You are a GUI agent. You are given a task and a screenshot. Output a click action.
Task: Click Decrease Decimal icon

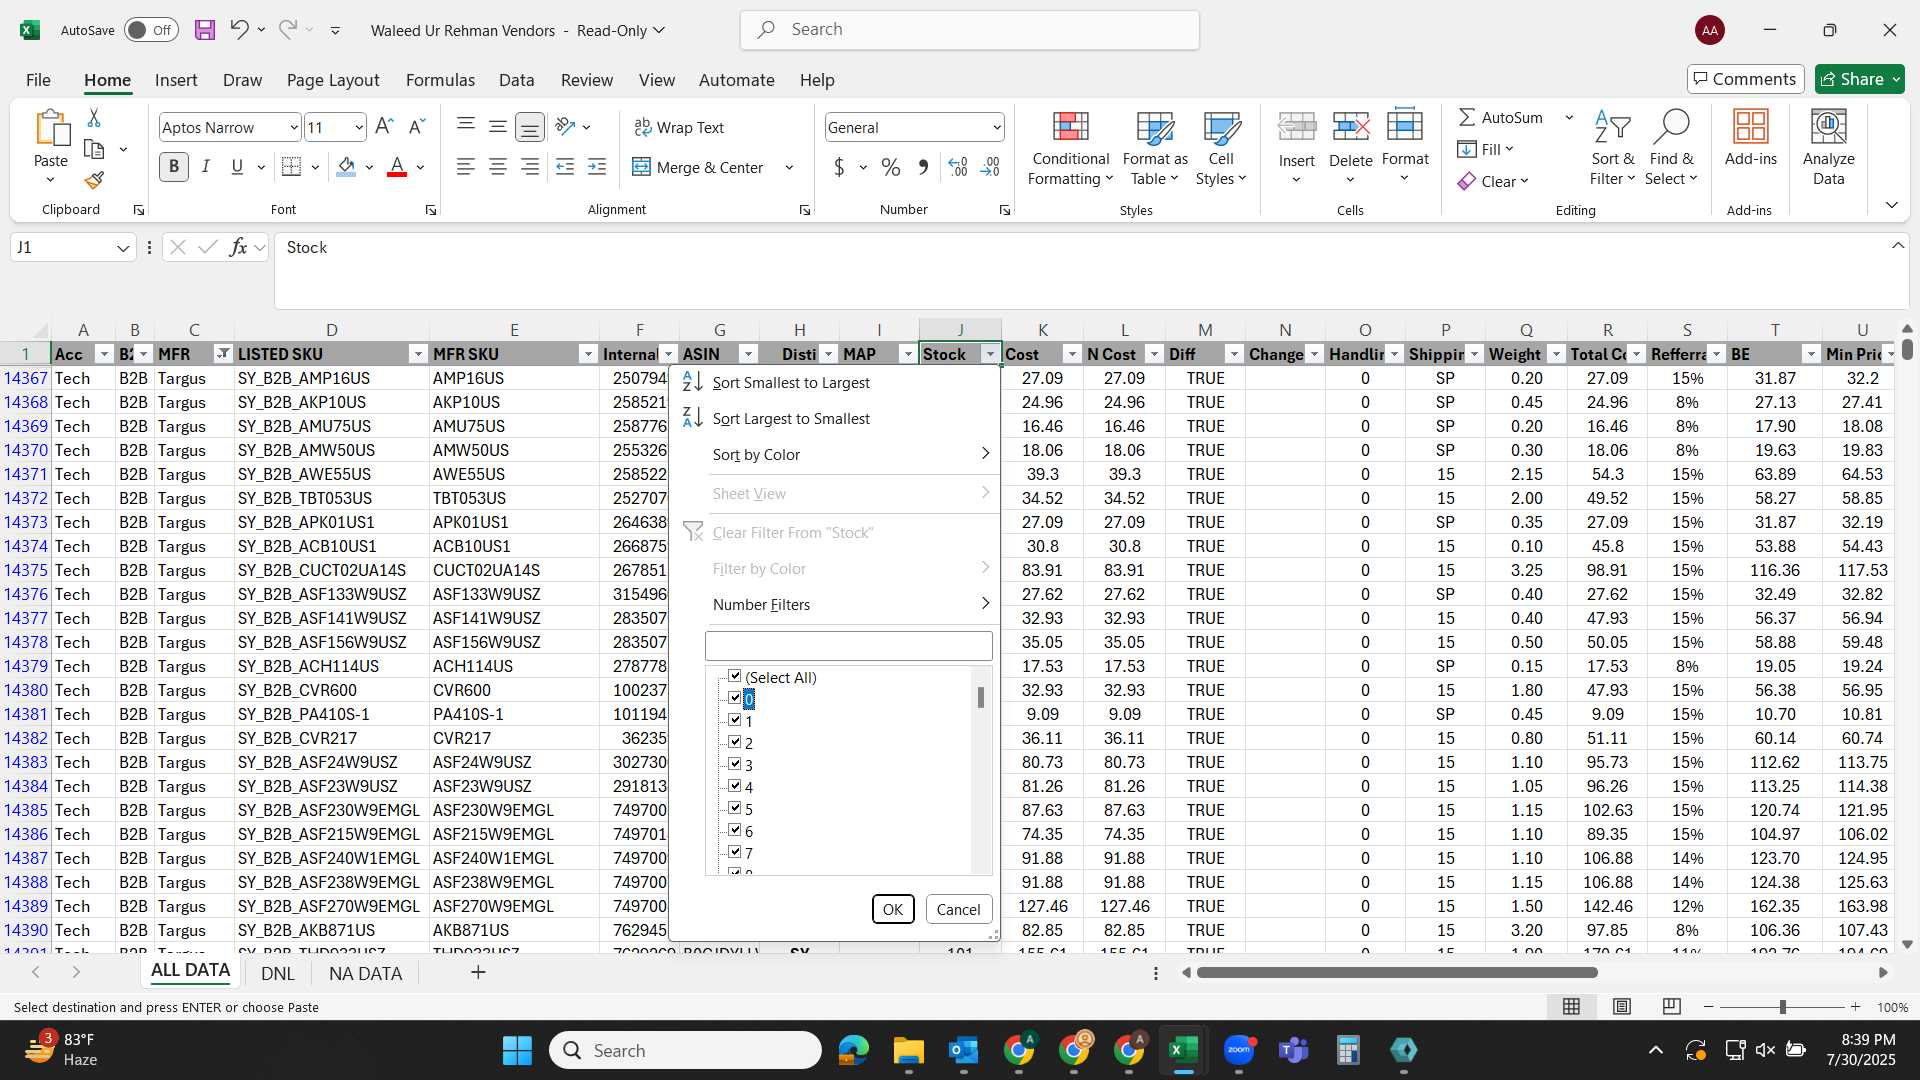990,167
